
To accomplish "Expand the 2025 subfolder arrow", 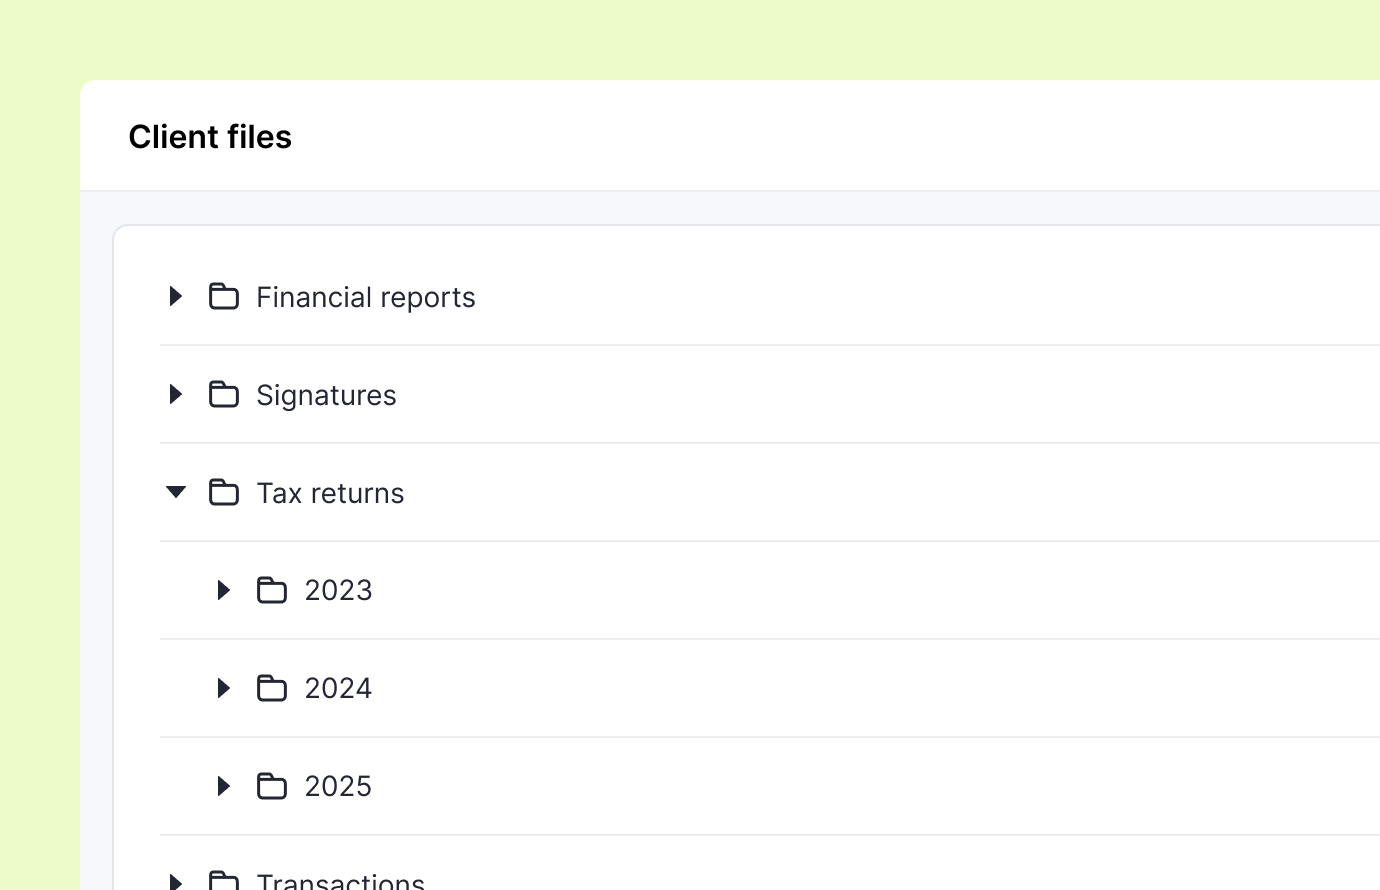I will [x=224, y=786].
